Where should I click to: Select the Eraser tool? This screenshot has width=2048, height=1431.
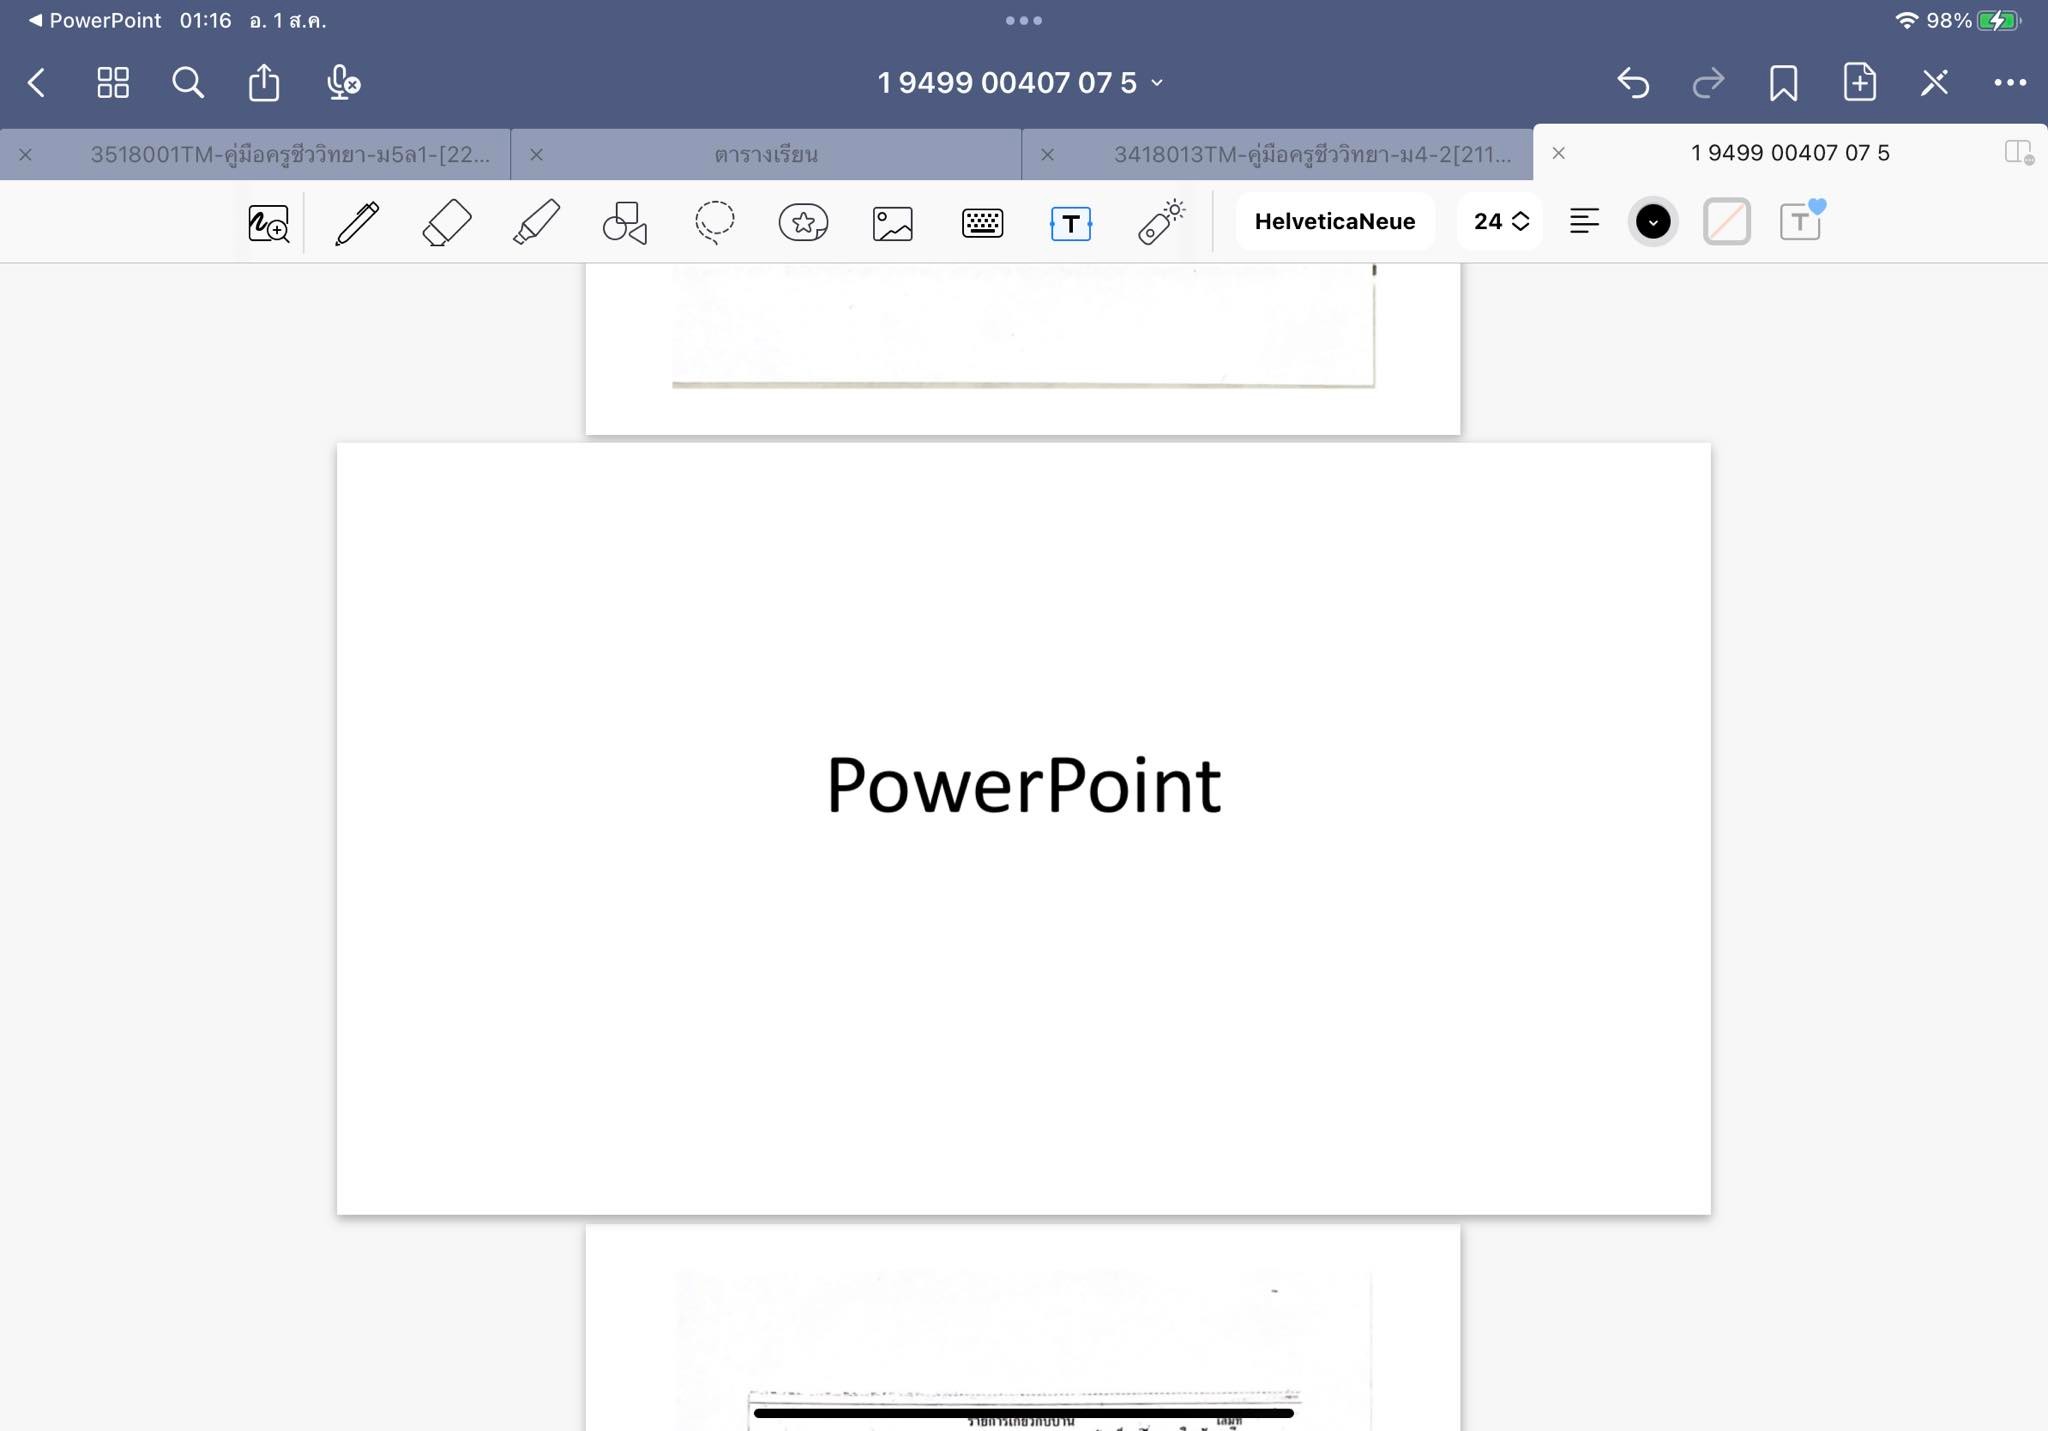[x=446, y=222]
